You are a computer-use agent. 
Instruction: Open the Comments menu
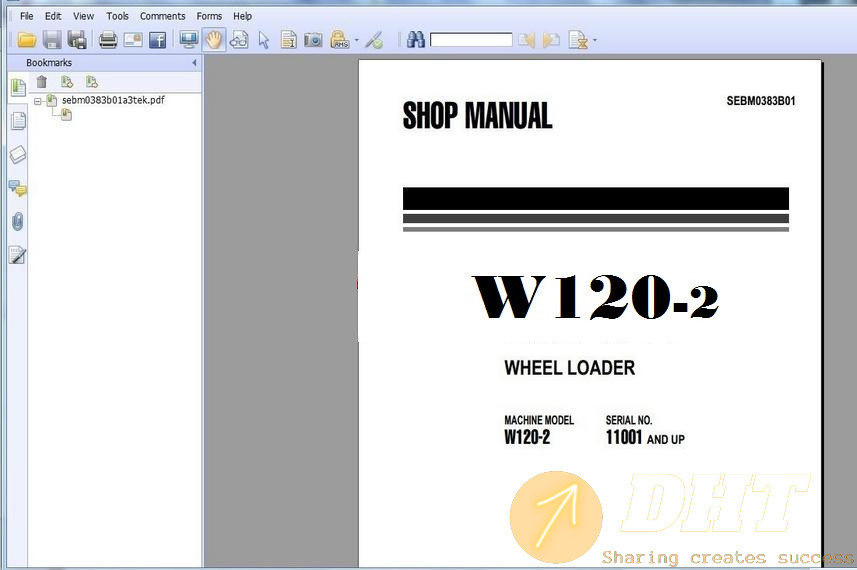pyautogui.click(x=162, y=16)
